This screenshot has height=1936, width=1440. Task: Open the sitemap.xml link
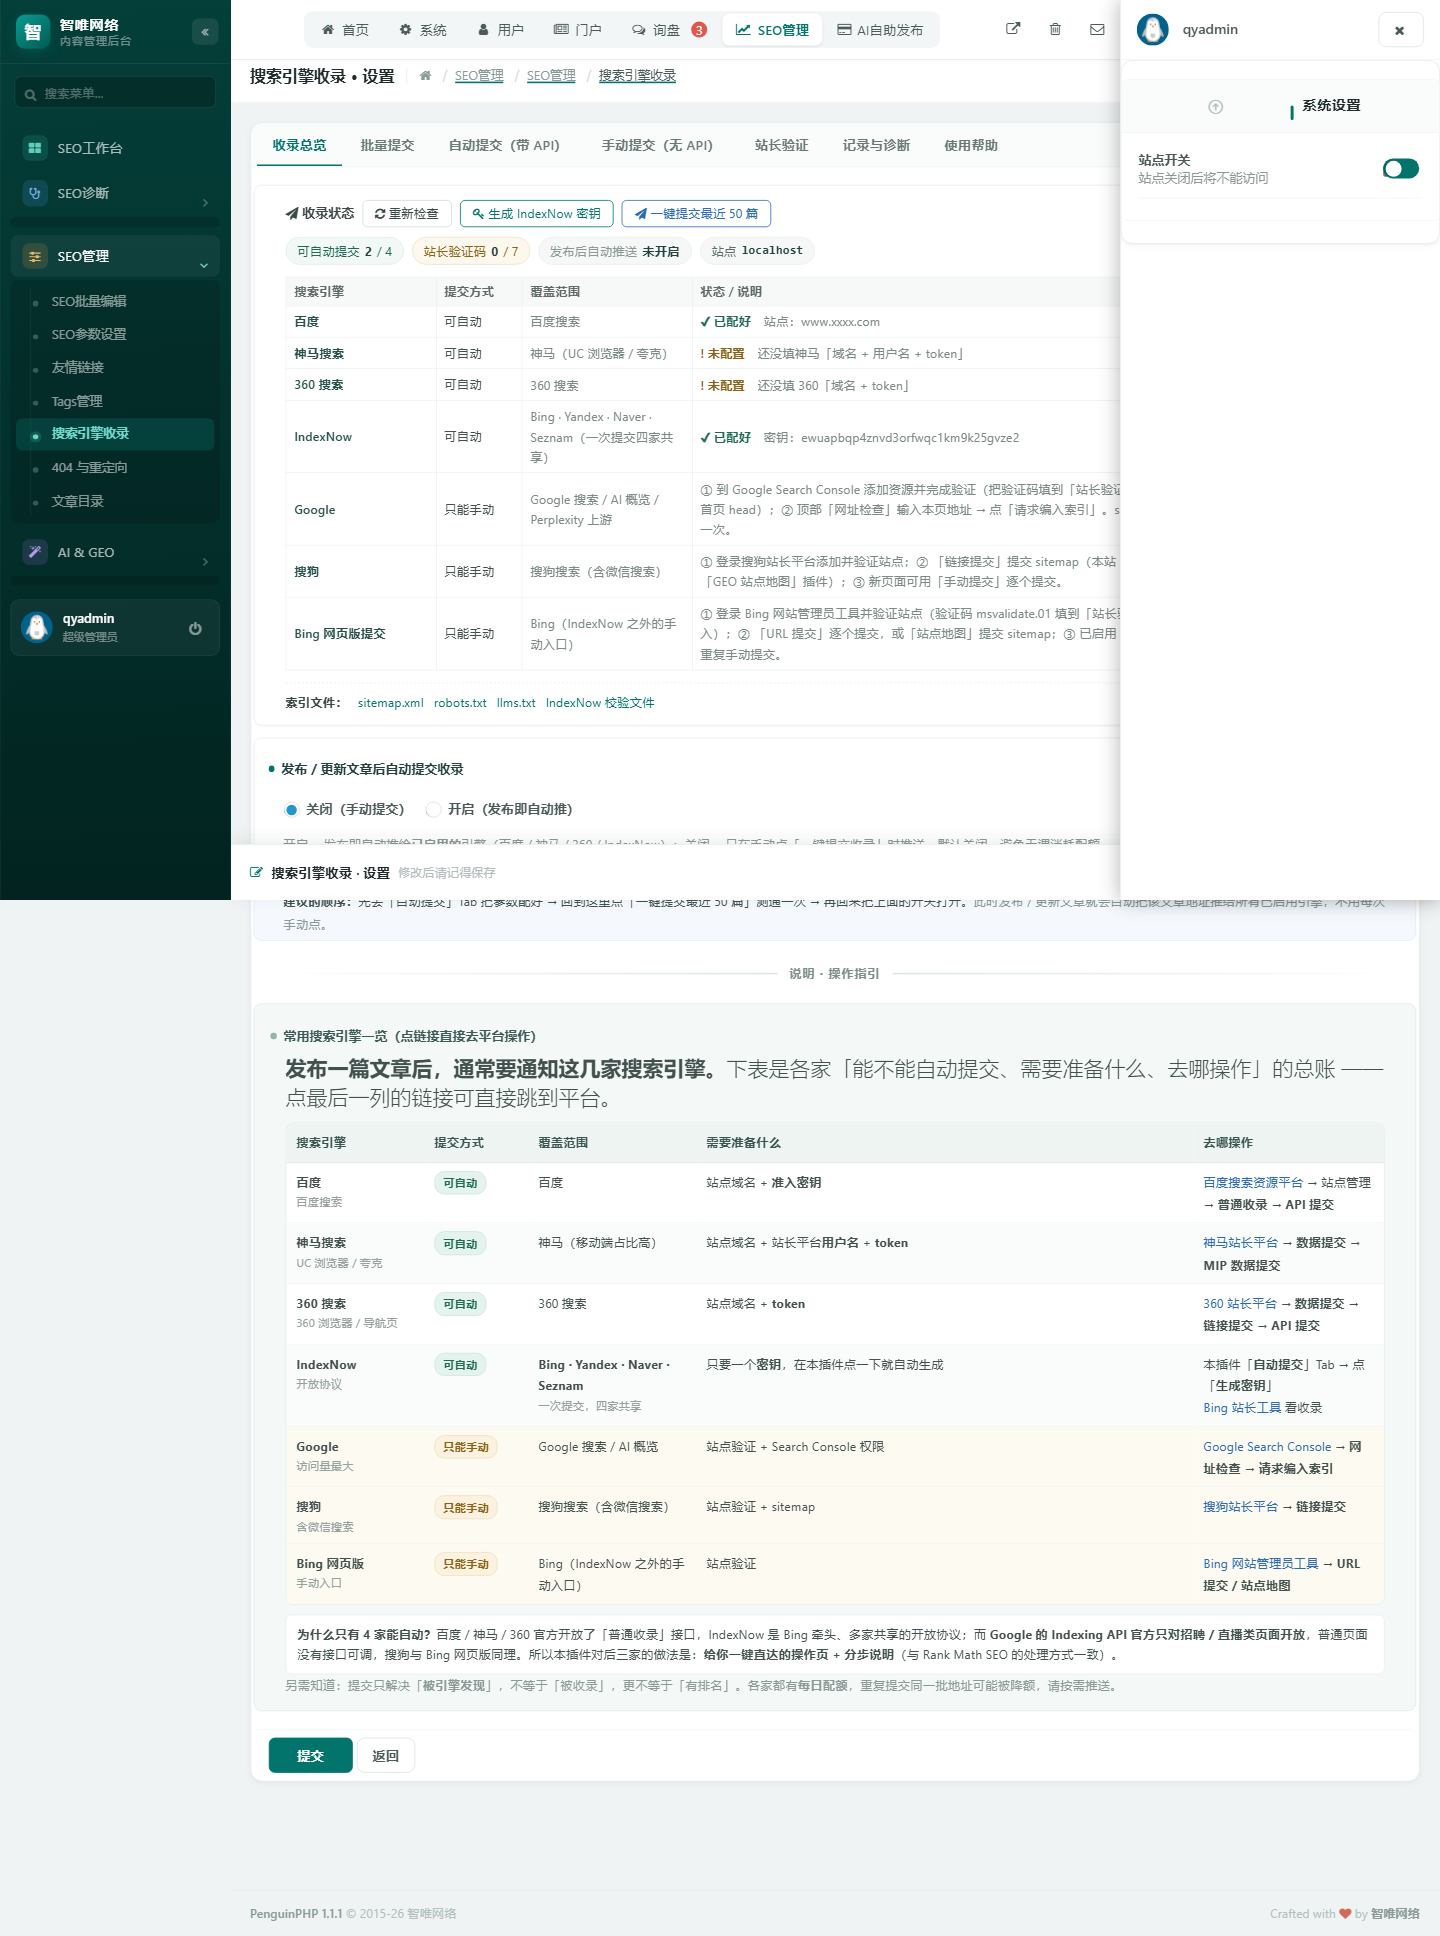[391, 703]
